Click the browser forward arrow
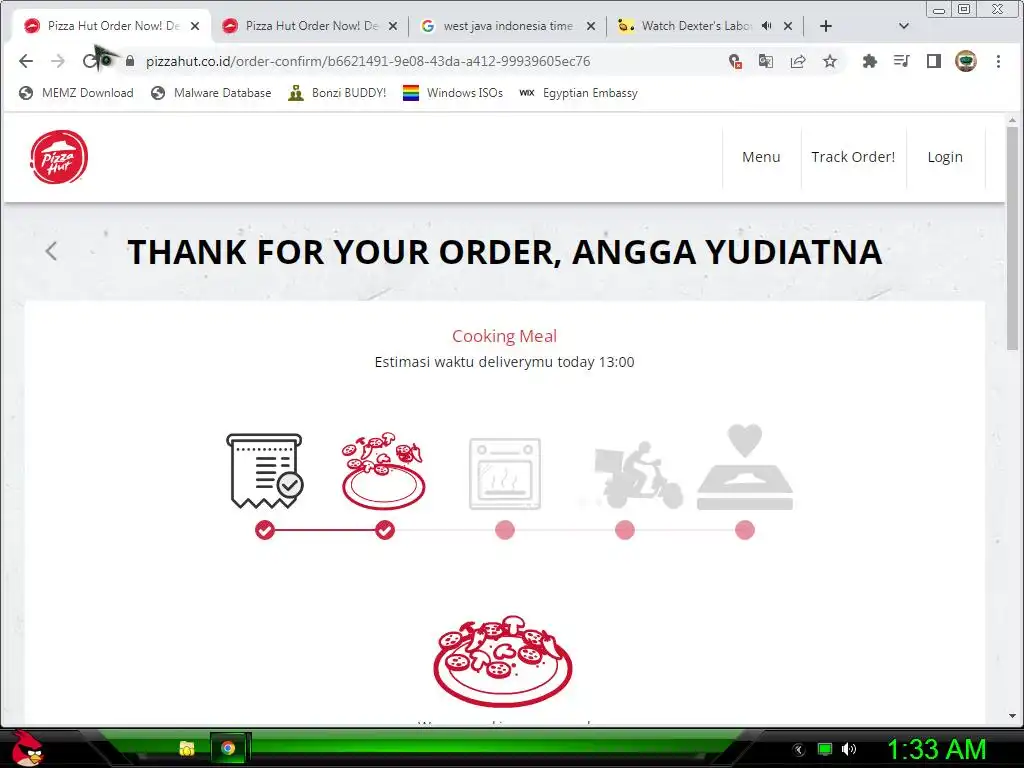 58,61
